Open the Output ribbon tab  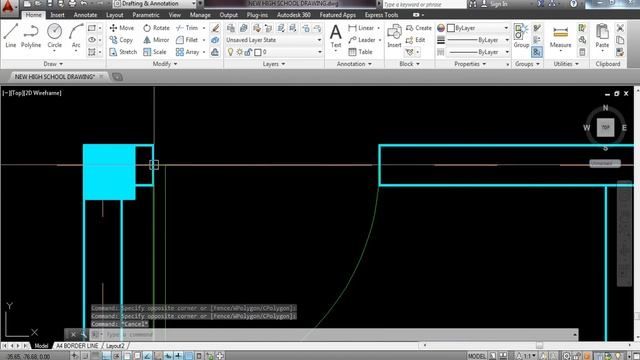tap(229, 15)
